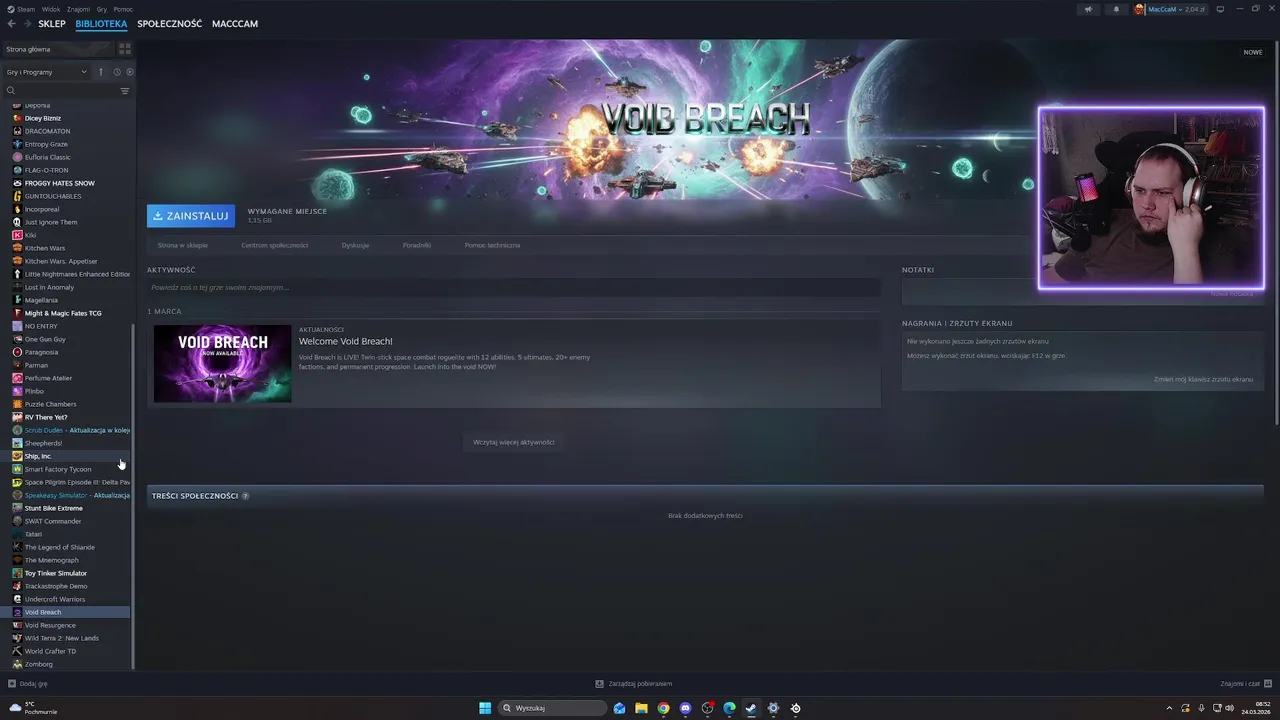This screenshot has width=1280, height=720.
Task: Show hidden system tray icons chevron
Action: pos(1169,708)
